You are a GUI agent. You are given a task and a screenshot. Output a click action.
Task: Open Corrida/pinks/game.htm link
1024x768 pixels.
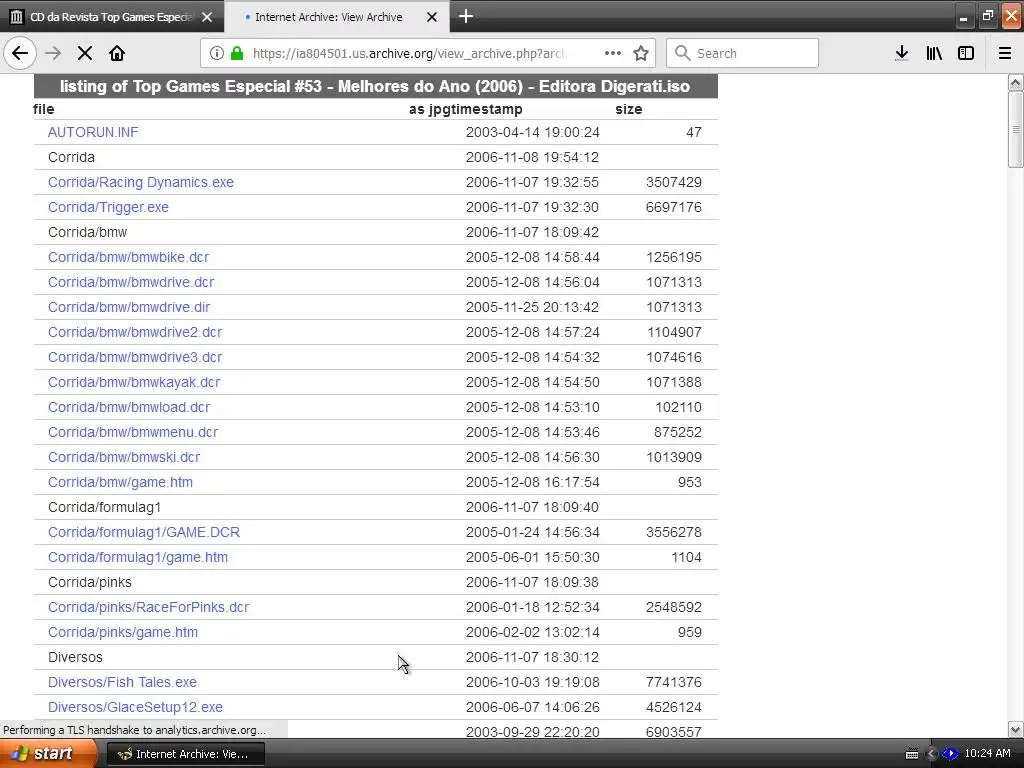click(123, 632)
